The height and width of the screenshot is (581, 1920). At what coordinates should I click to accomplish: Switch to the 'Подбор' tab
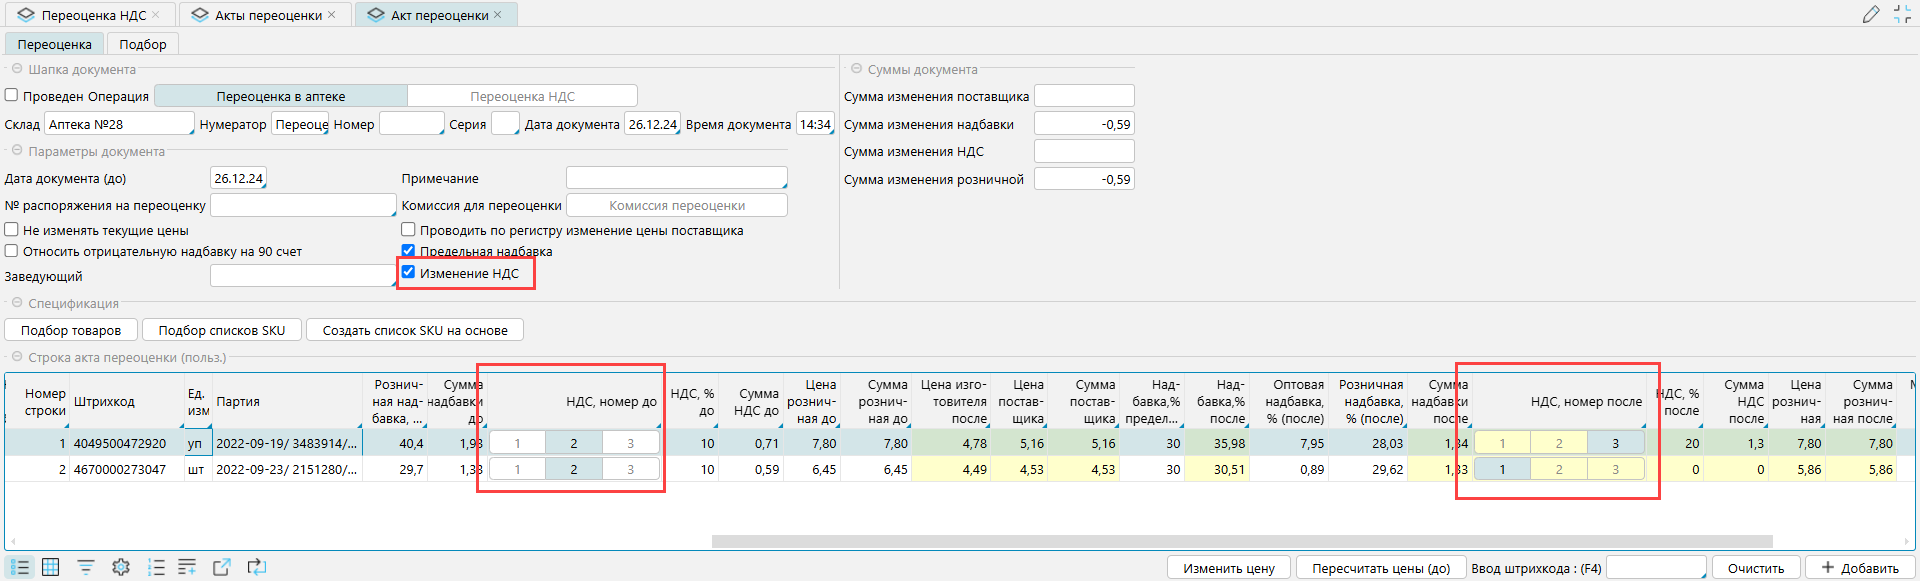pos(143,44)
